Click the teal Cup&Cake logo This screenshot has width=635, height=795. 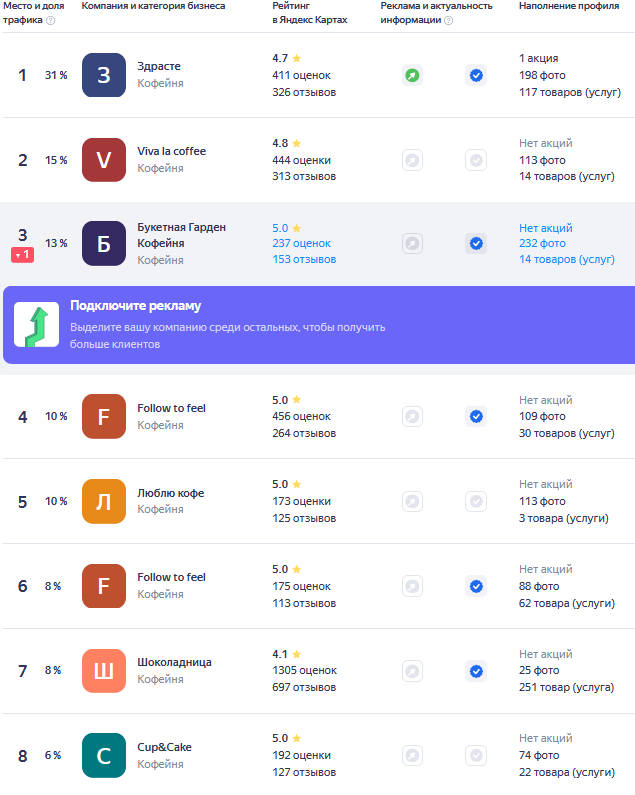pos(104,755)
